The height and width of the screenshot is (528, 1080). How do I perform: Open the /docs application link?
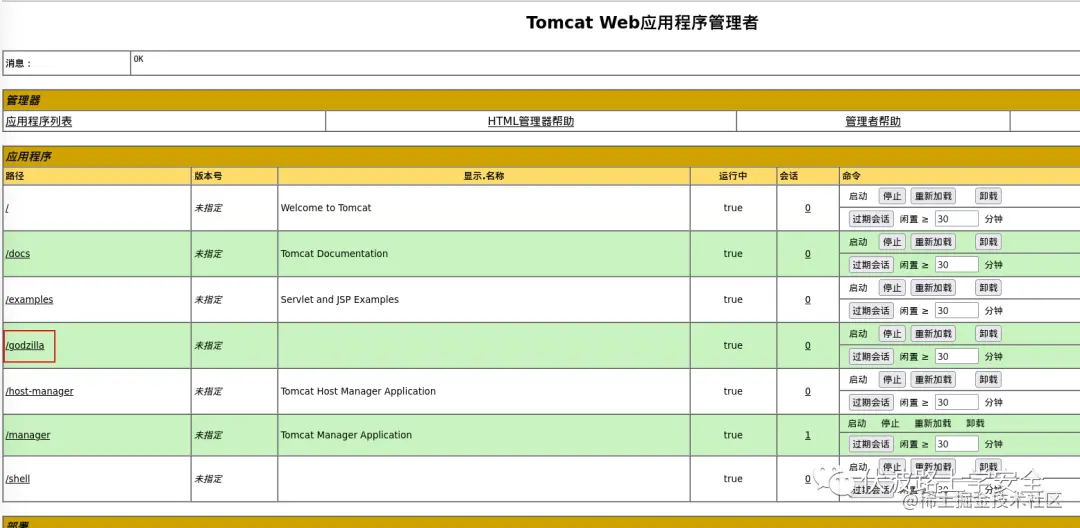pos(18,253)
